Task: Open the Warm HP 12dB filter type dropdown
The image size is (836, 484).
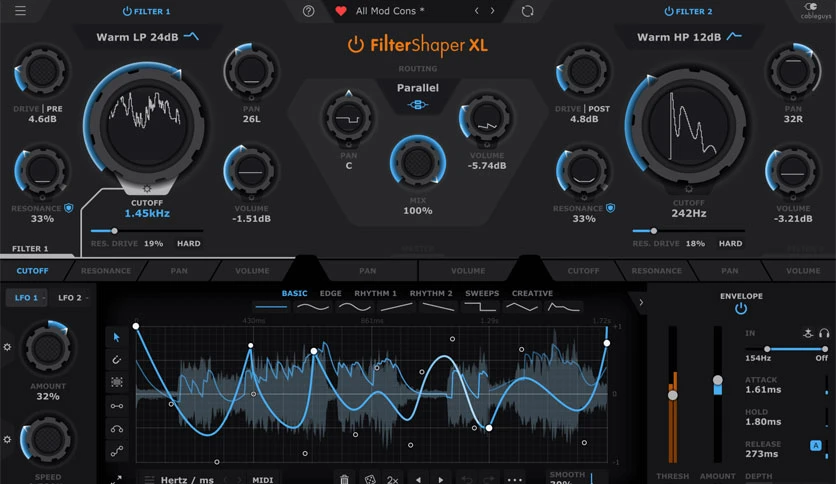Action: [x=689, y=37]
